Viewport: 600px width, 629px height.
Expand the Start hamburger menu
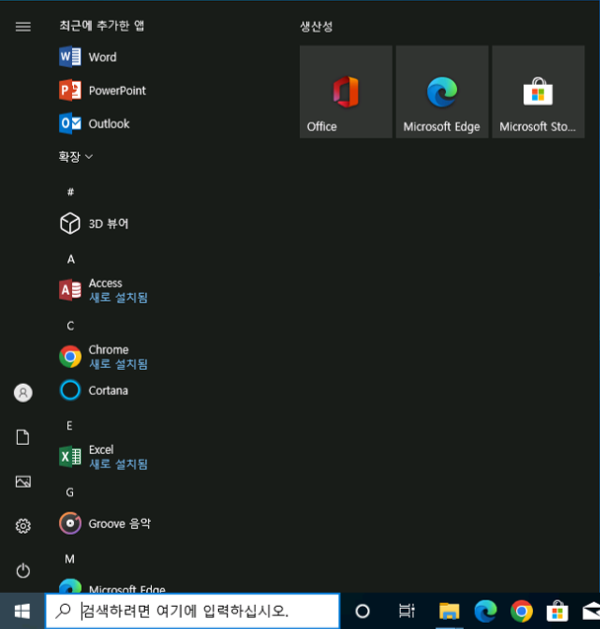tap(23, 26)
